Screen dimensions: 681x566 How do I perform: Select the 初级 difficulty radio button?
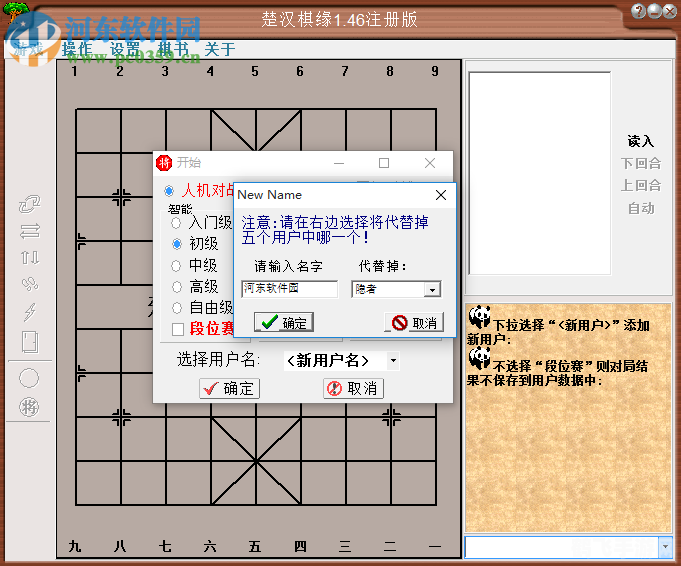click(x=177, y=244)
